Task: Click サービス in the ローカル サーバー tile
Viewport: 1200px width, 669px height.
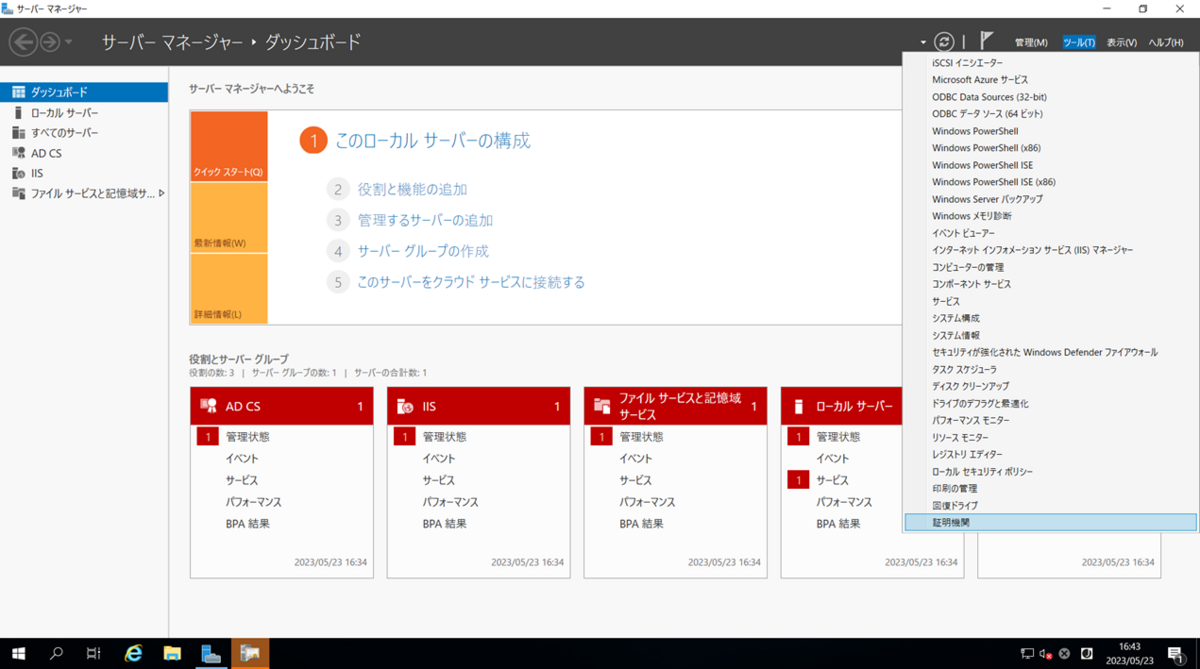Action: [x=833, y=480]
